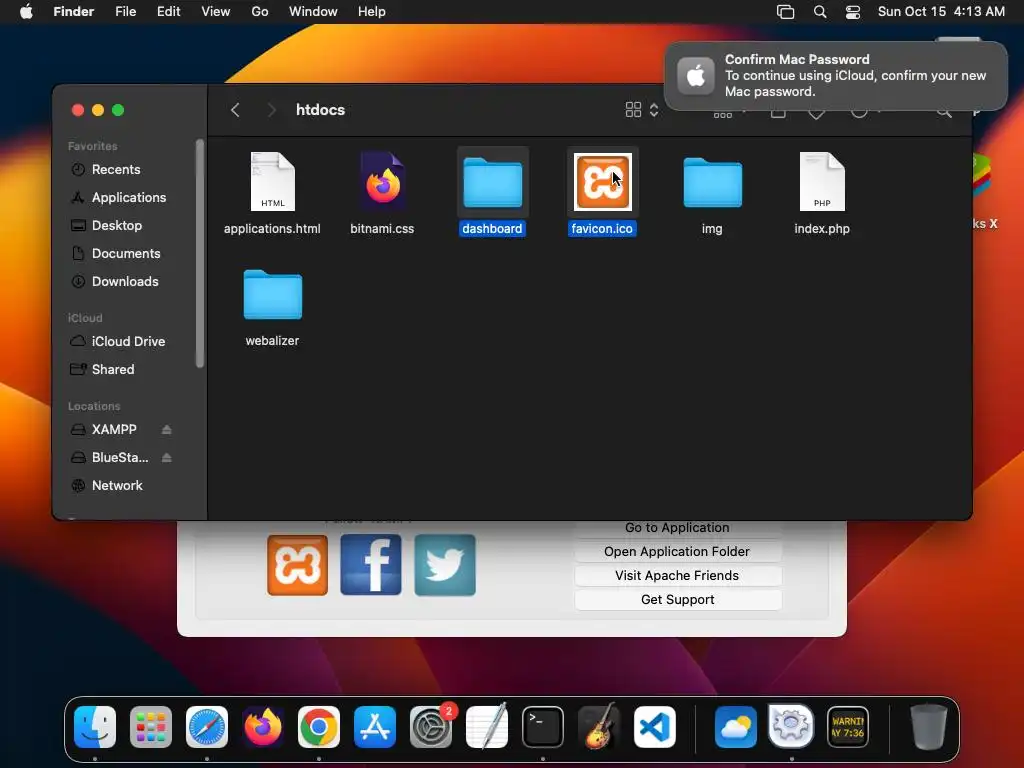Select the bitnami.css file icon

pos(383,182)
